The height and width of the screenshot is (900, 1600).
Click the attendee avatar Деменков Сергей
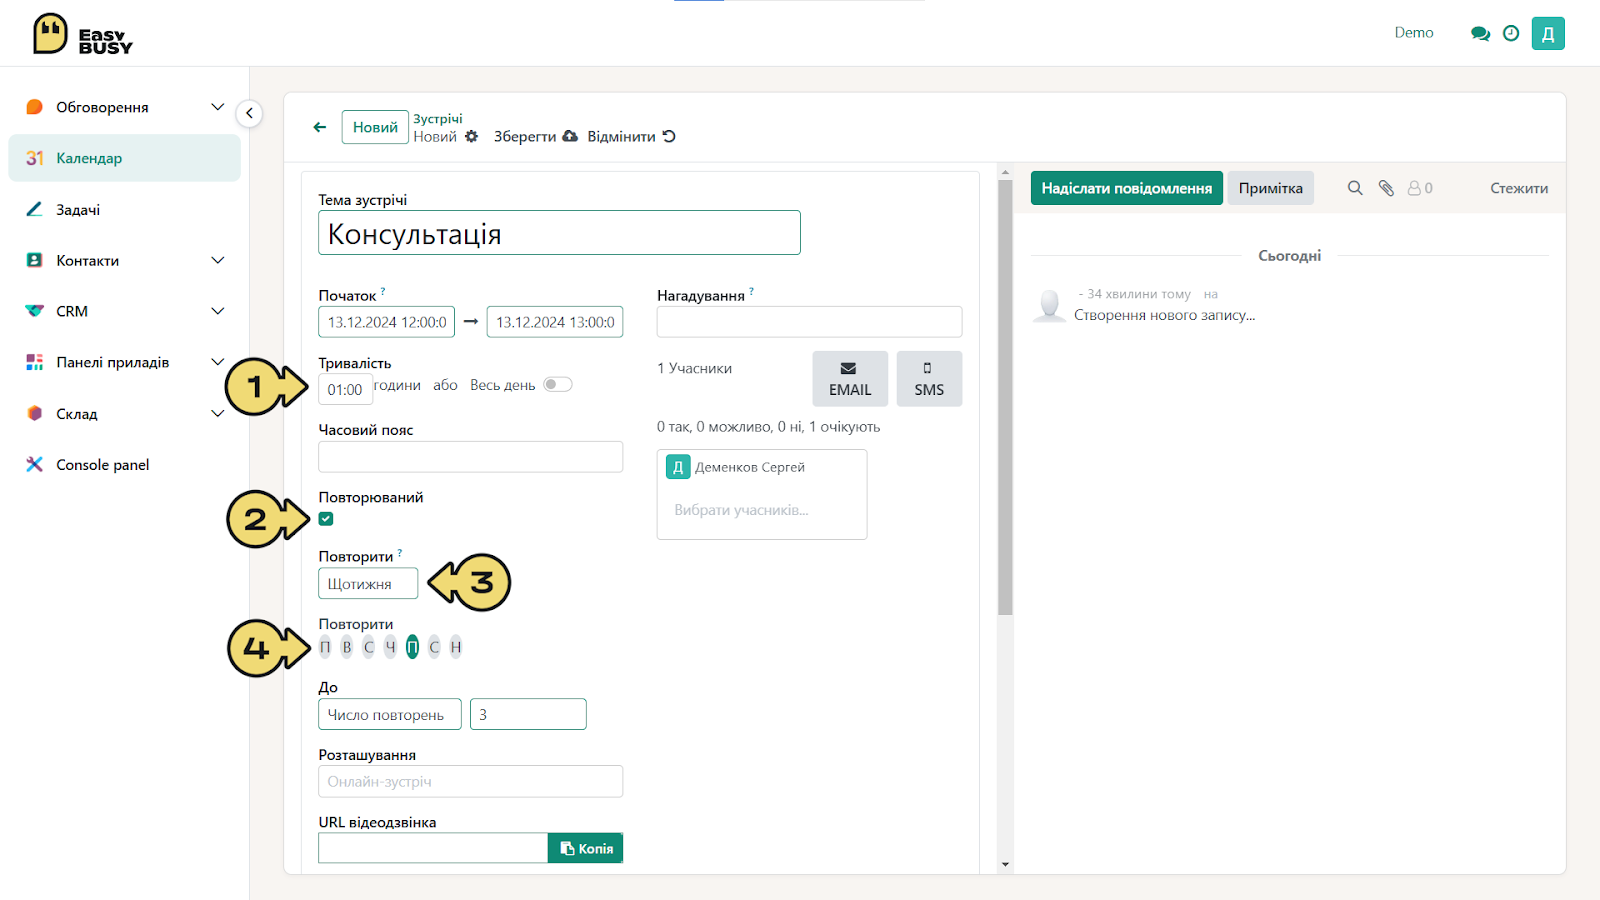pos(678,467)
